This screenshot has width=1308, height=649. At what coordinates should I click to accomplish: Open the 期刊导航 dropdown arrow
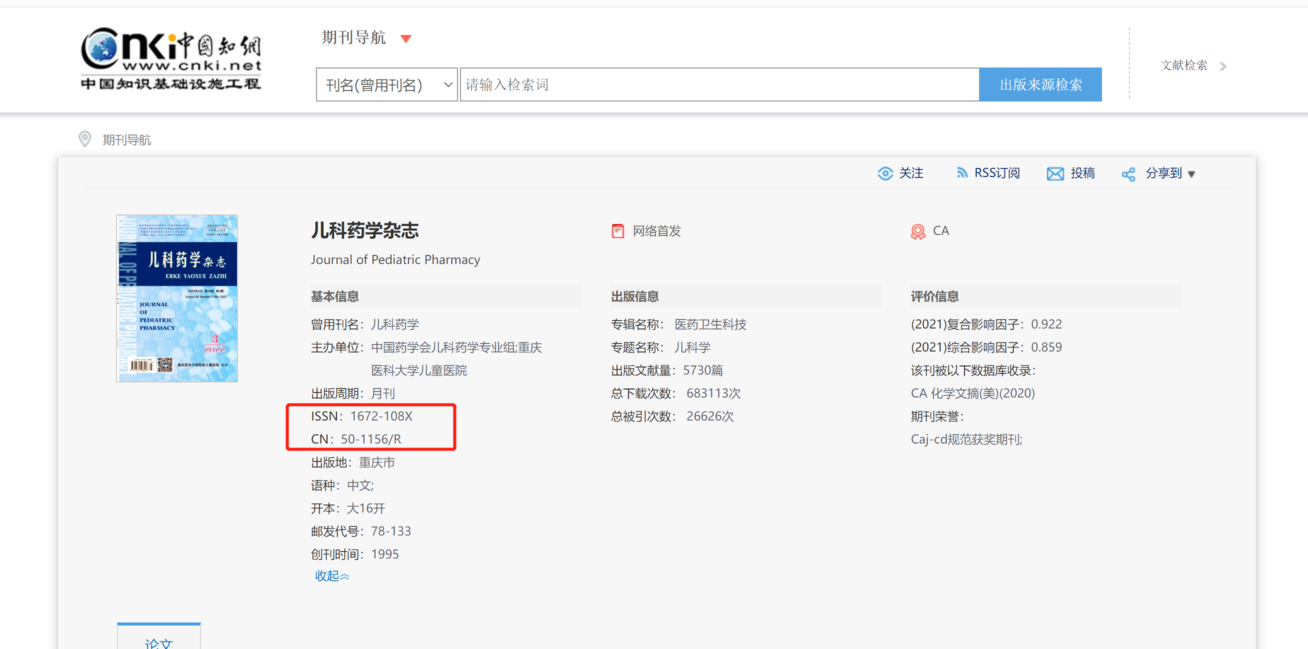(x=405, y=38)
